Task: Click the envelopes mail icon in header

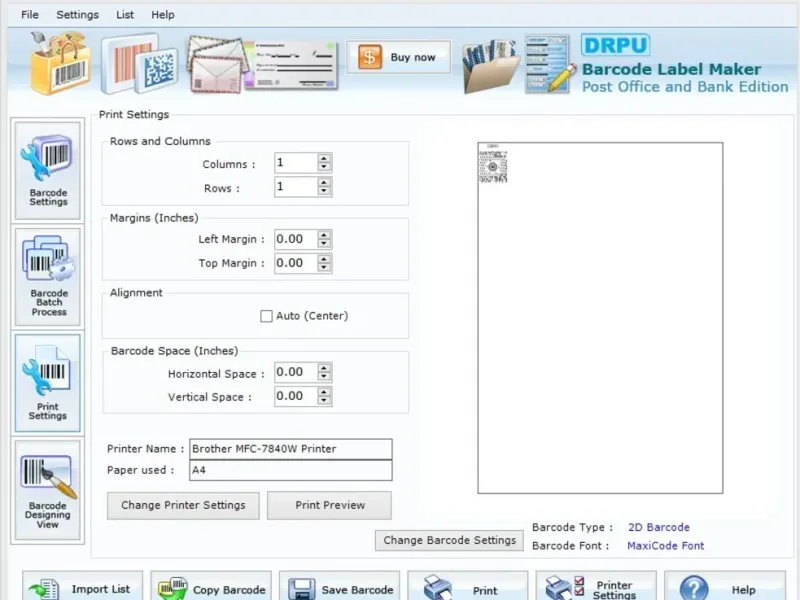Action: pyautogui.click(x=218, y=65)
